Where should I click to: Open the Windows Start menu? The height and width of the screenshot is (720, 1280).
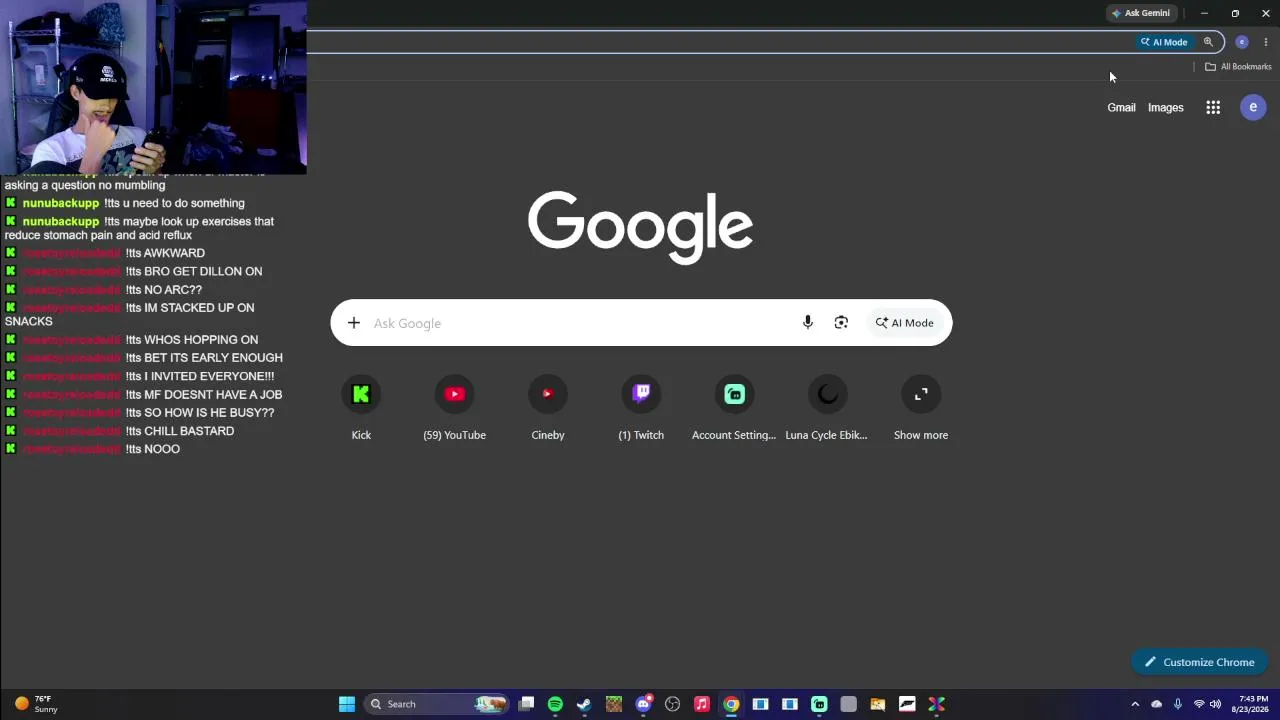click(x=346, y=704)
